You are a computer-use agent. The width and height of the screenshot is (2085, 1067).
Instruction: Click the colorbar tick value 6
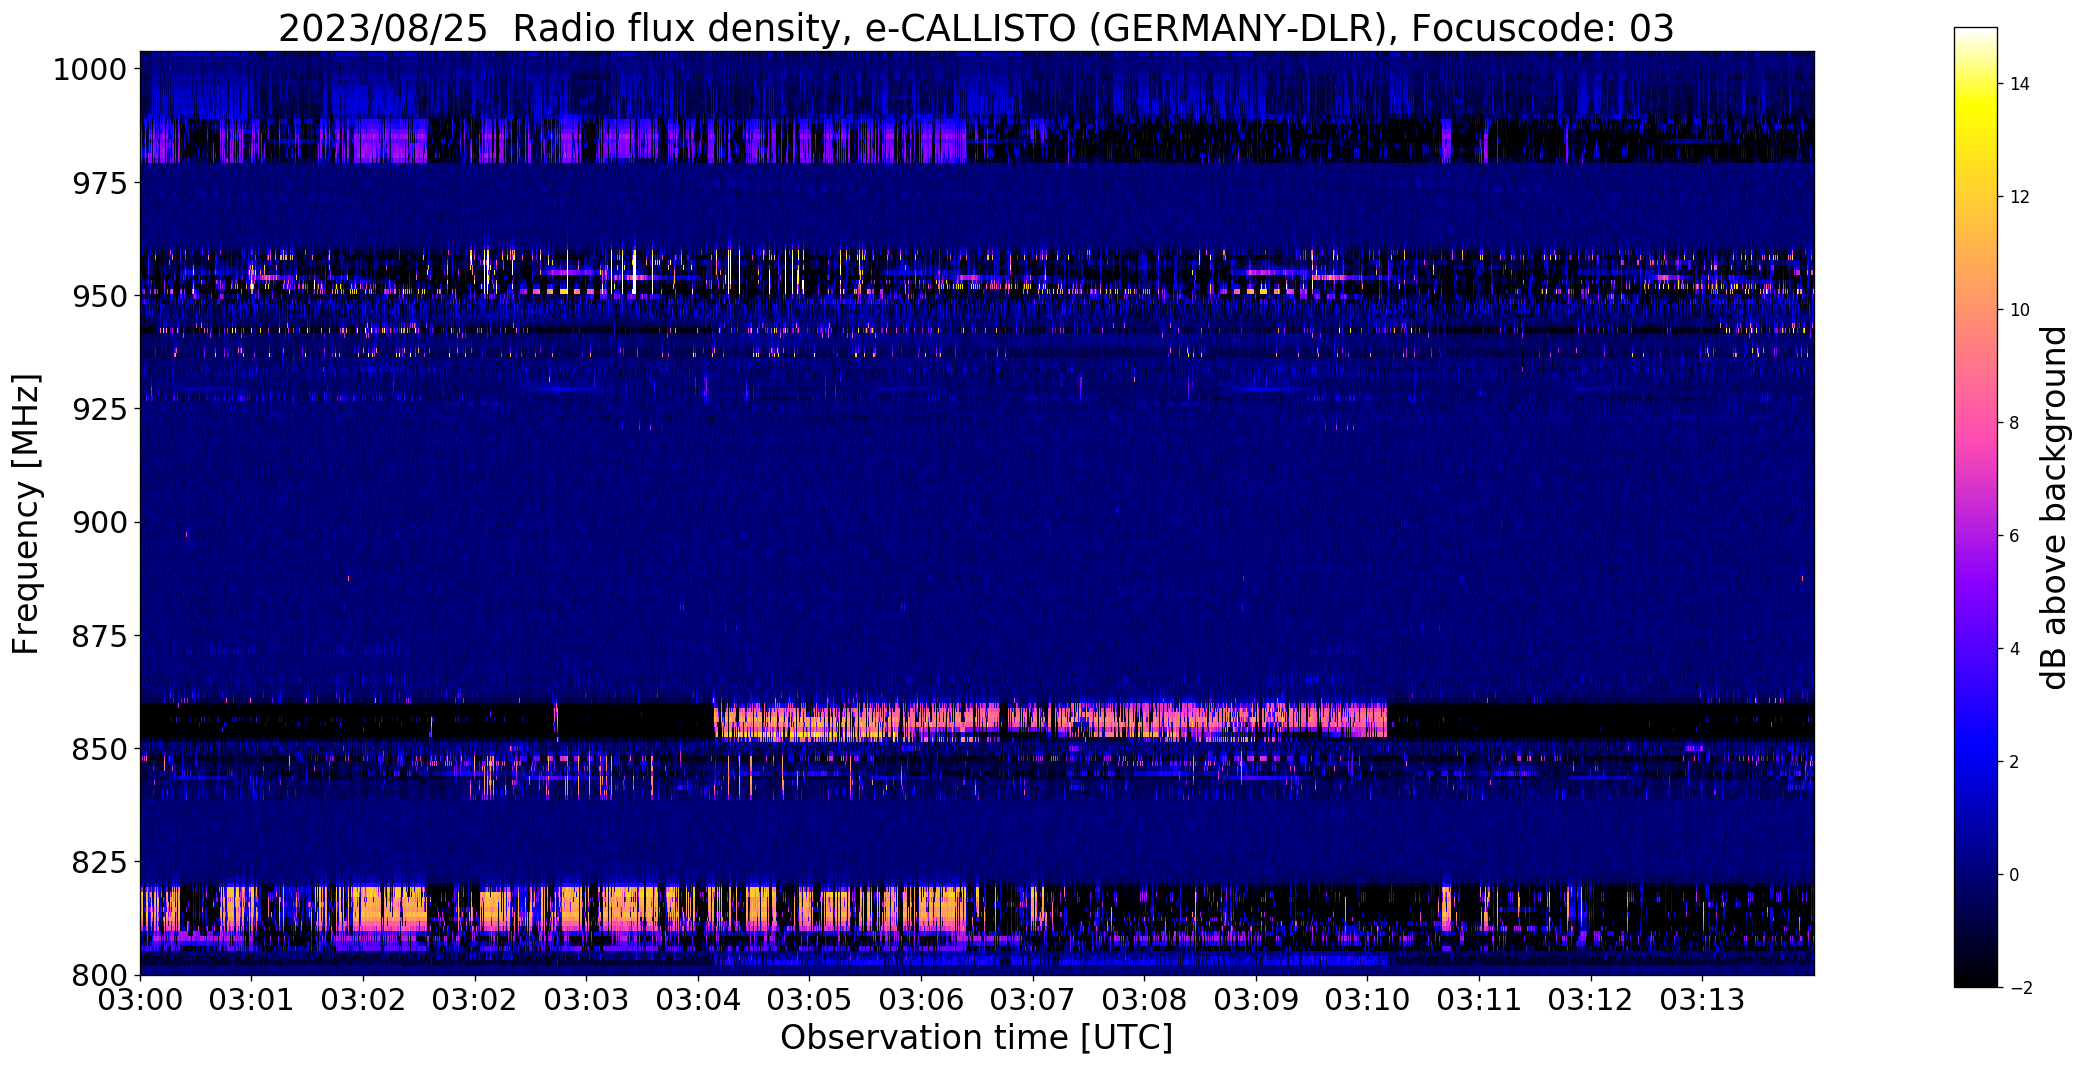(2015, 536)
